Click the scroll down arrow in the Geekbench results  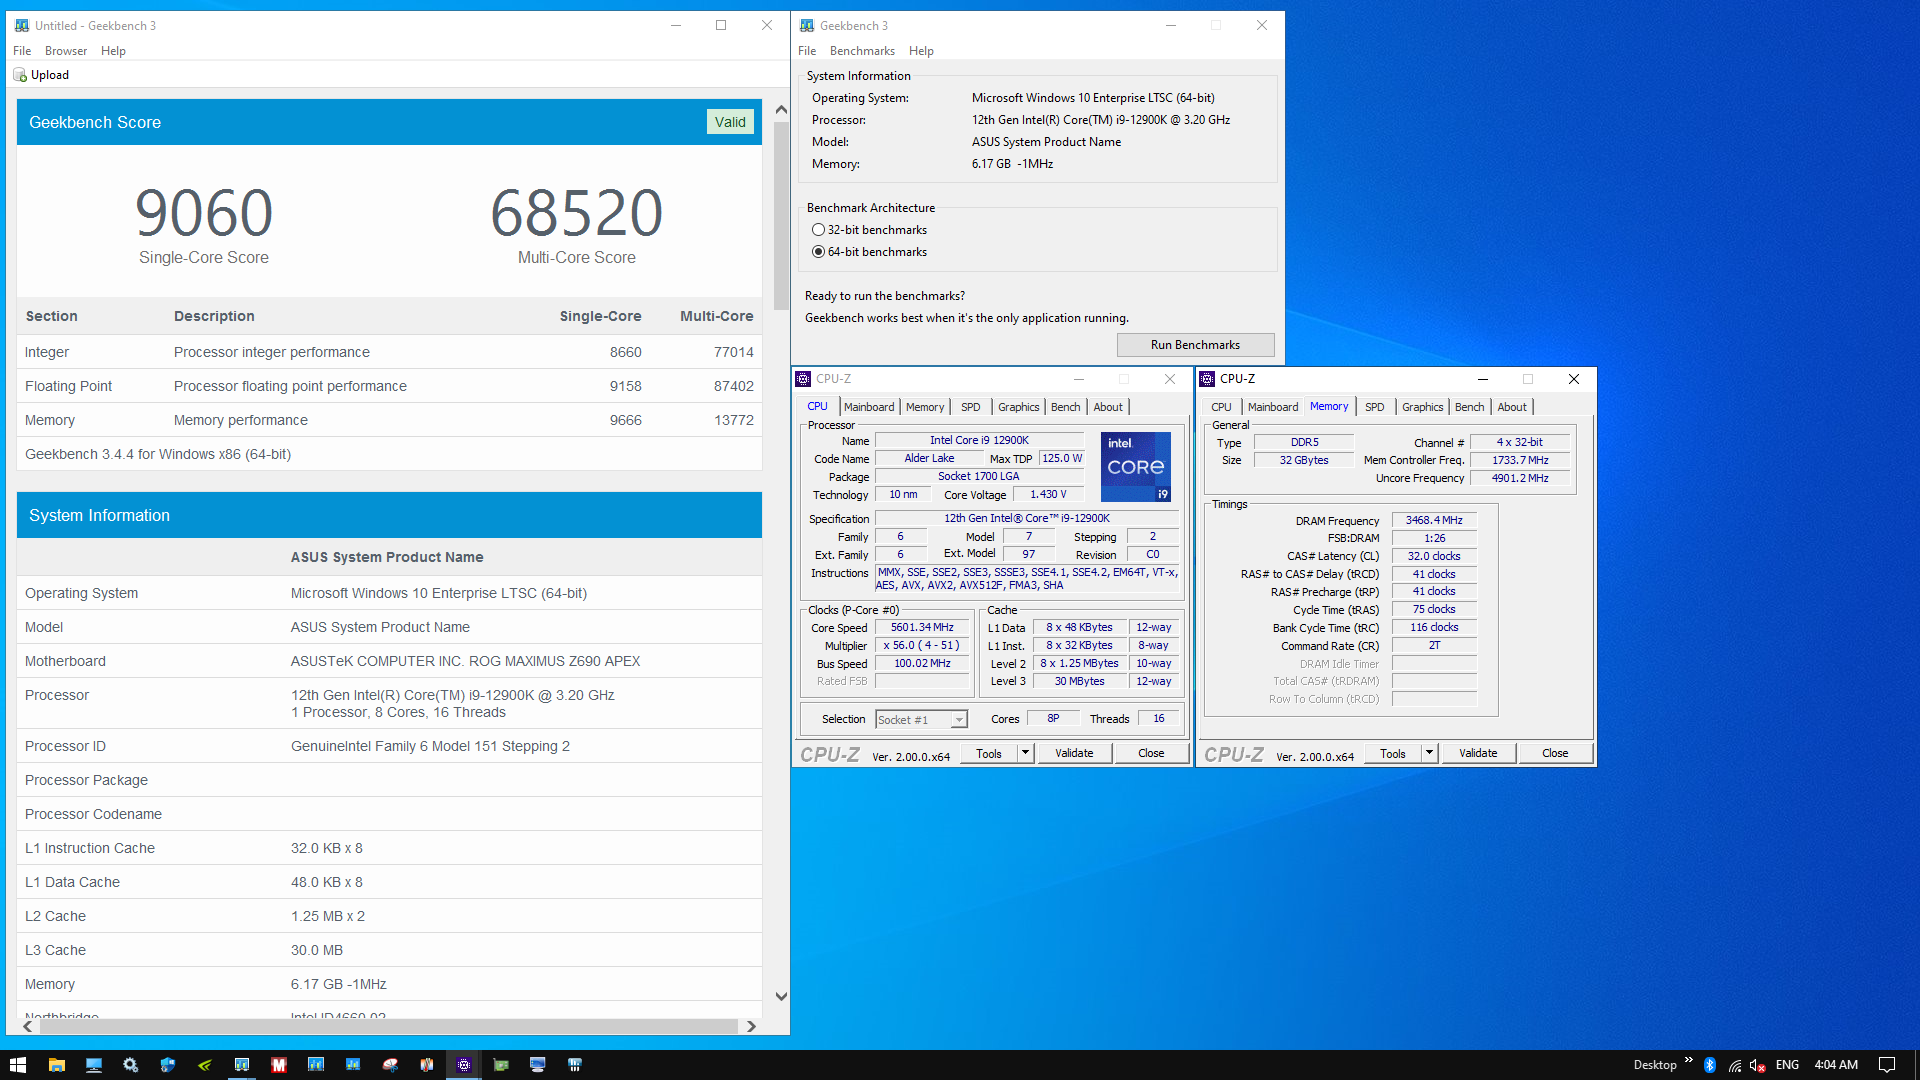[x=781, y=996]
